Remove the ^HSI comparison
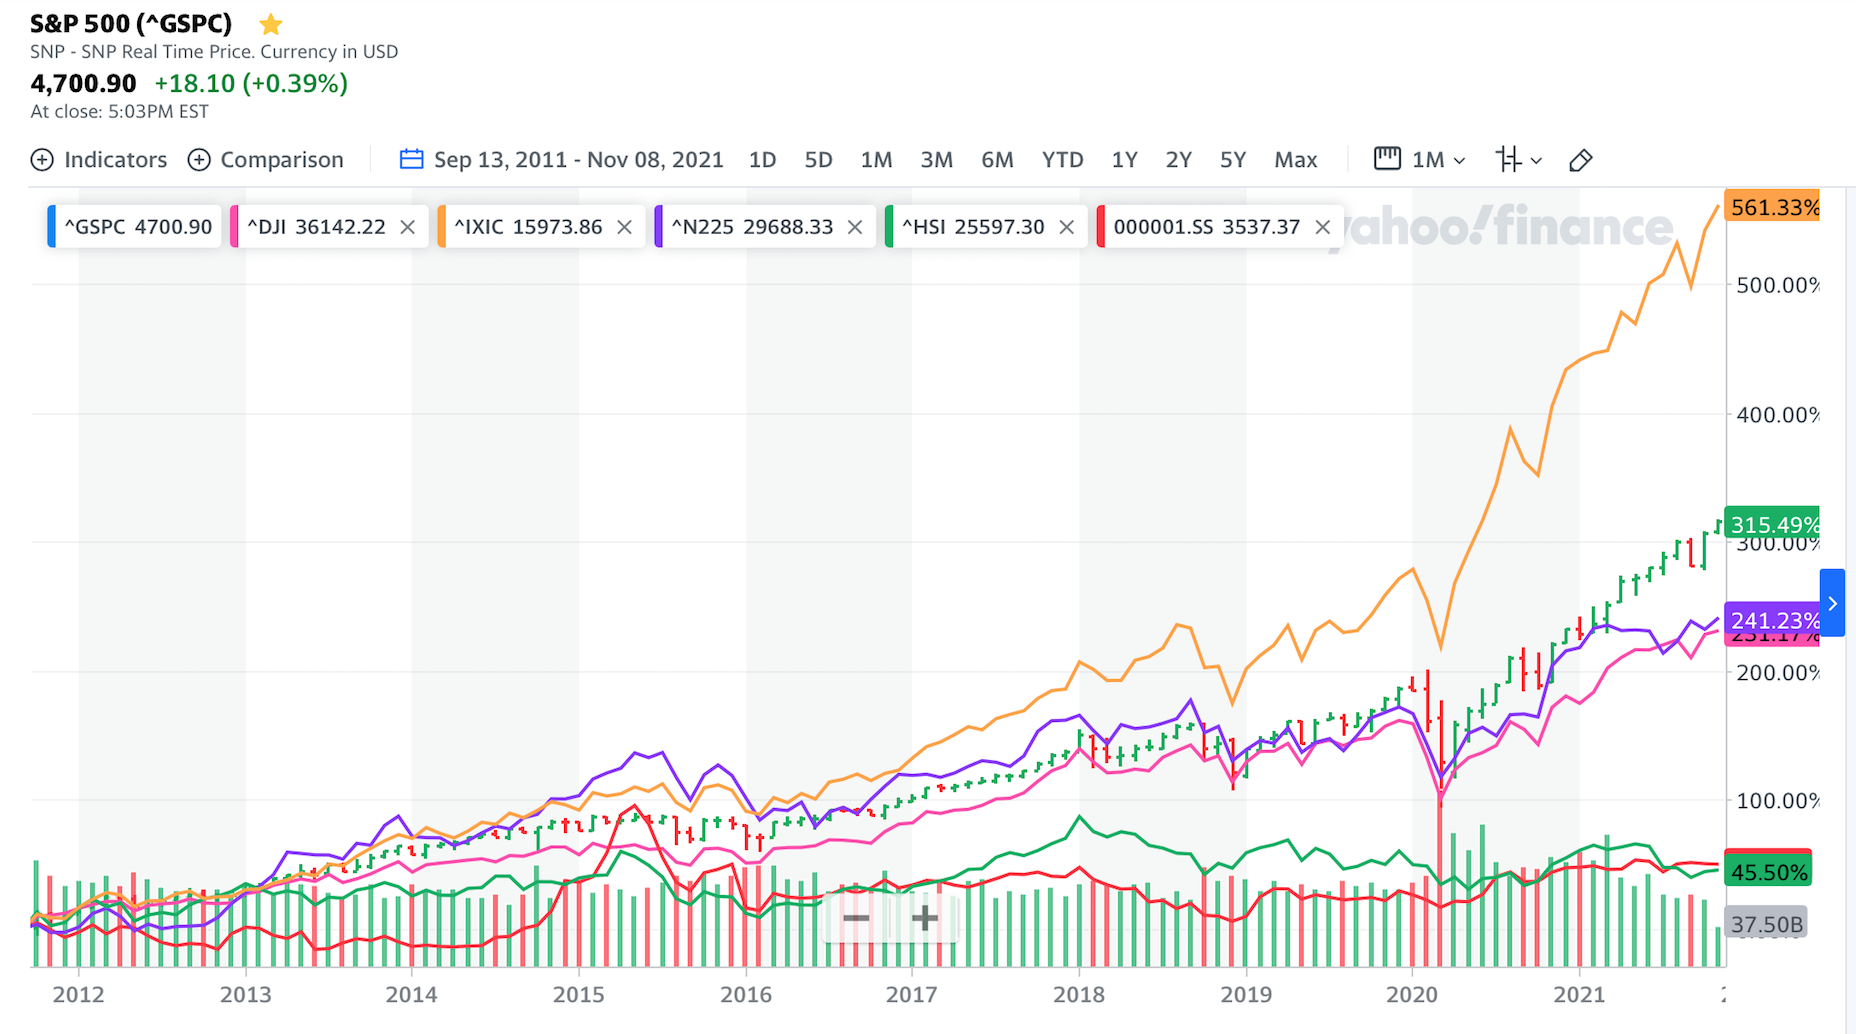This screenshot has width=1856, height=1034. [x=1067, y=227]
